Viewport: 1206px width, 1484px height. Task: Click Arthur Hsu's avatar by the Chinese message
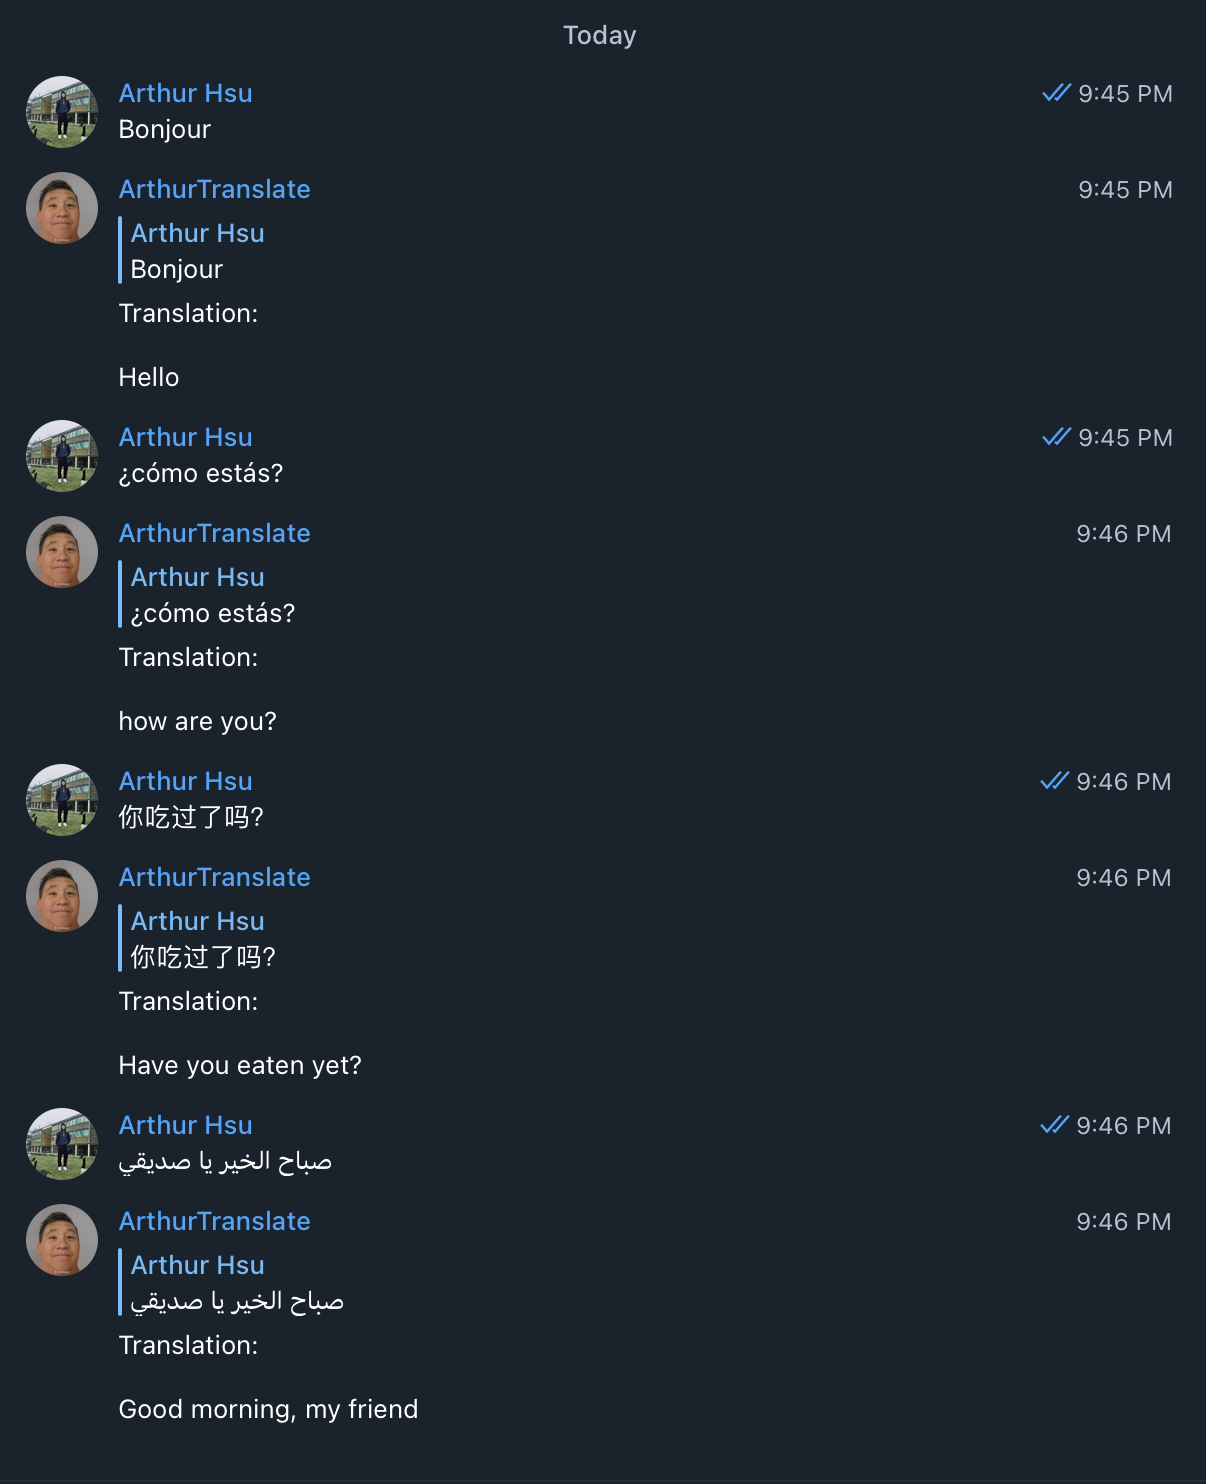[61, 800]
